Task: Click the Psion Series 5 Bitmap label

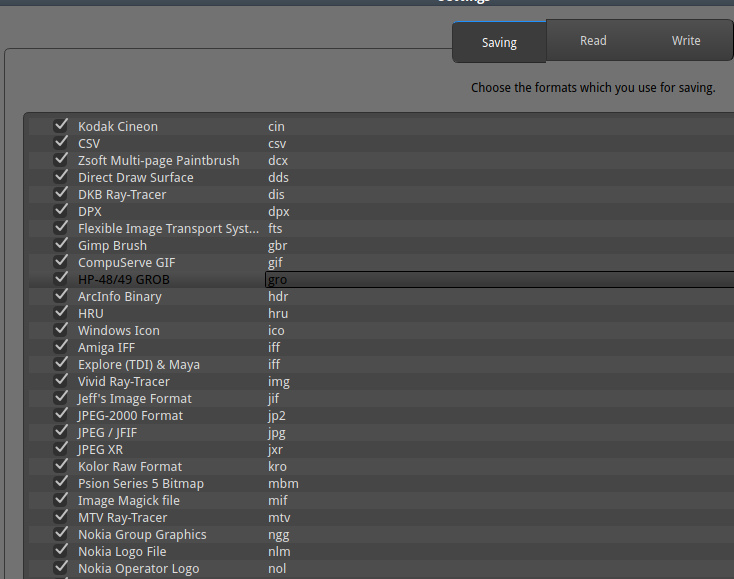Action: tap(141, 484)
